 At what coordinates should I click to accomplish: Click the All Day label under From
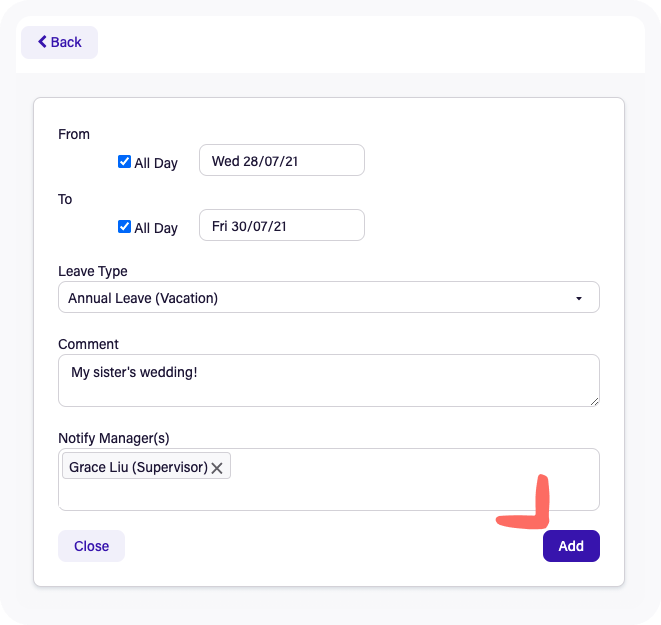coord(156,163)
